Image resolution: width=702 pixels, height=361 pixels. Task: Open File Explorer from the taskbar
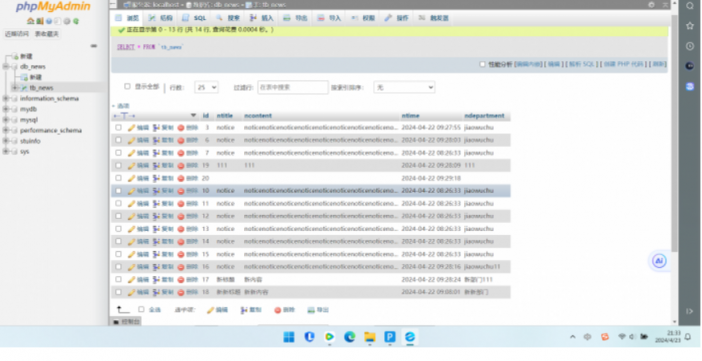pos(370,337)
